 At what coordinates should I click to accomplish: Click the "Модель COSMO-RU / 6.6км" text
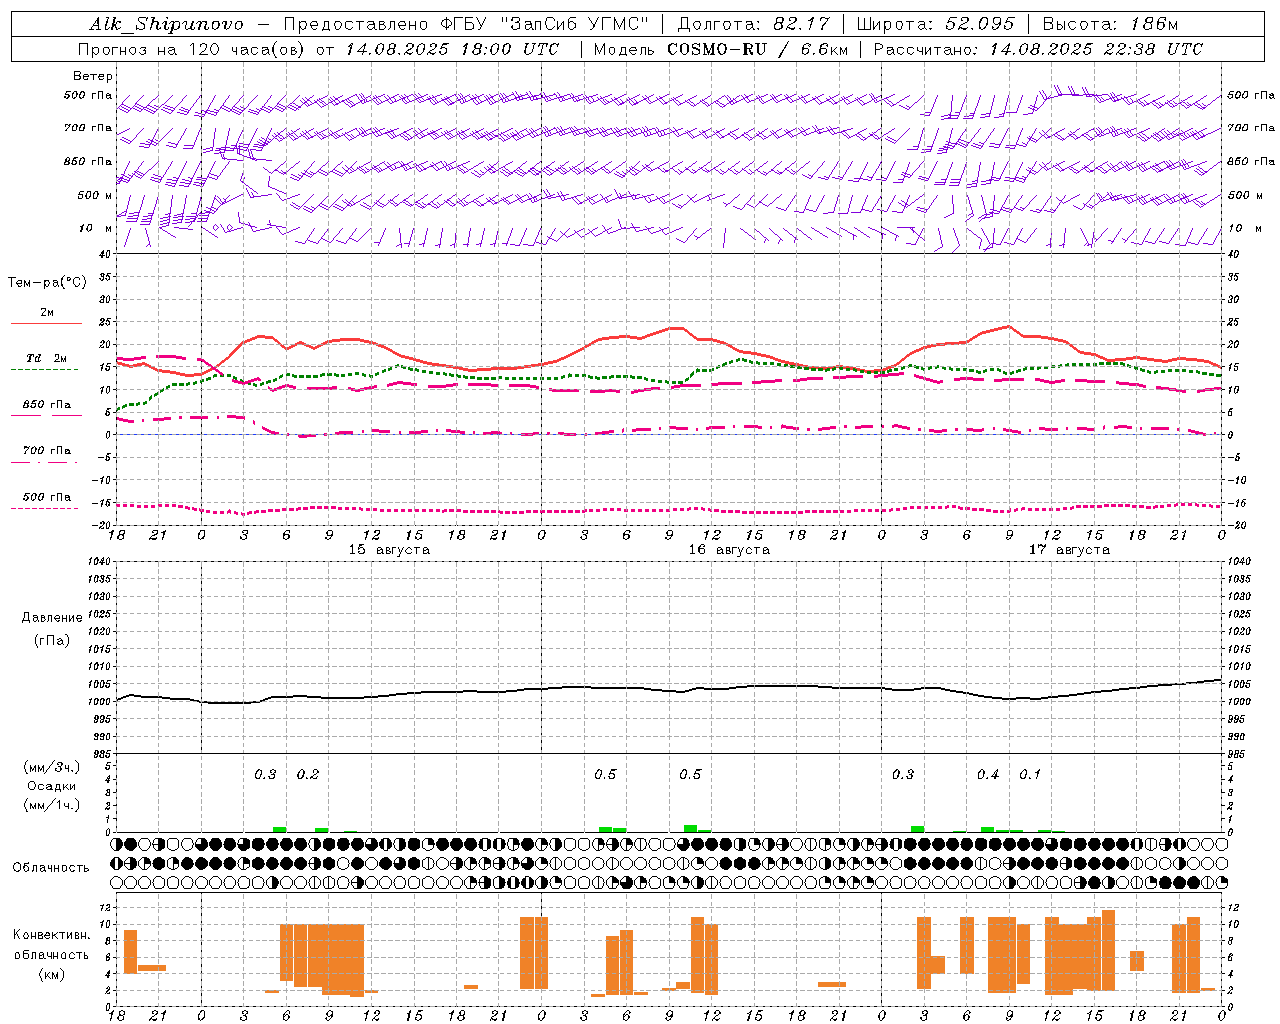pos(720,49)
